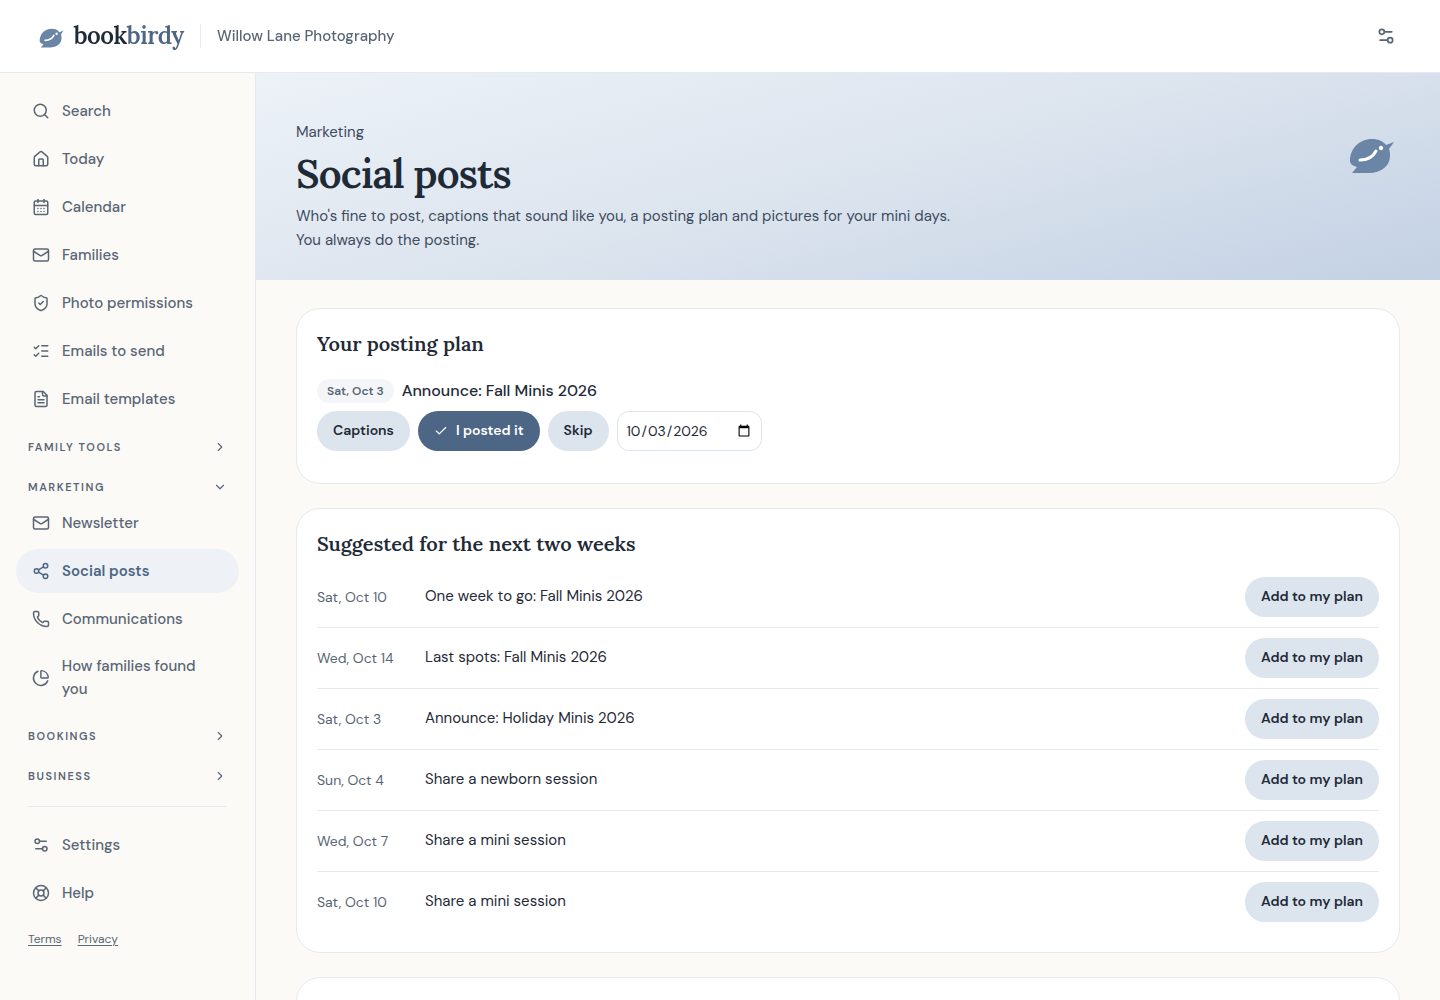This screenshot has width=1440, height=1000.
Task: Click the Newsletter envelope icon
Action: 41,523
